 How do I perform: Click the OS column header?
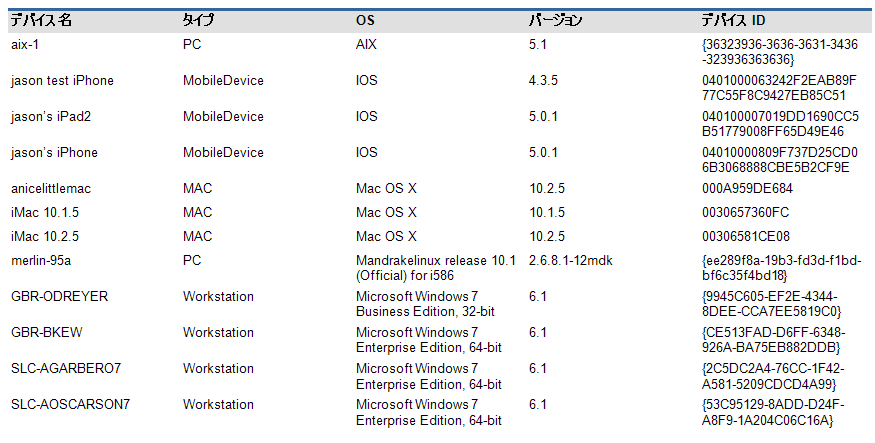pyautogui.click(x=365, y=21)
